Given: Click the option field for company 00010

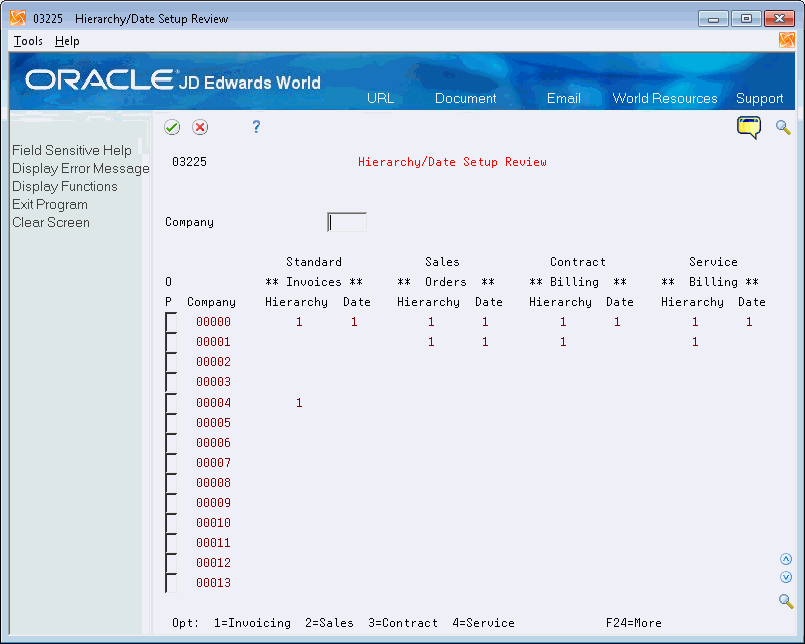Looking at the screenshot, I should [x=171, y=523].
